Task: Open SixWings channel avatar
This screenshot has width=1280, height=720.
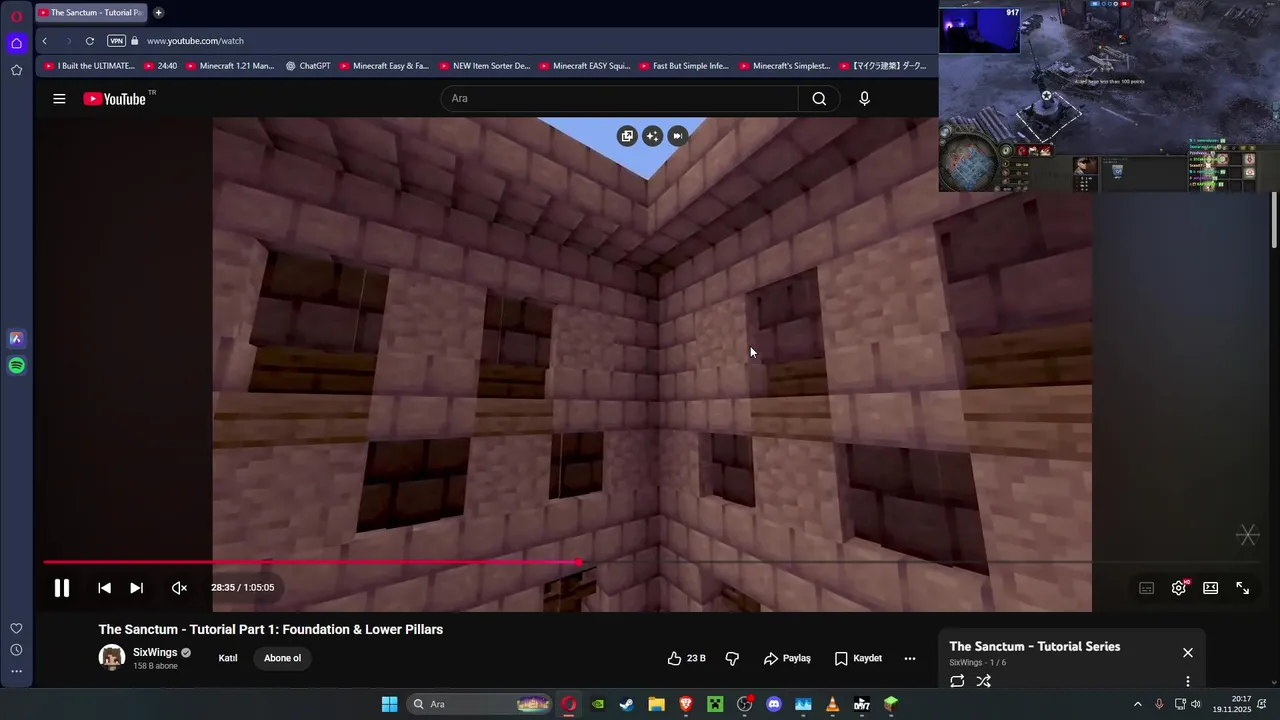Action: [111, 658]
